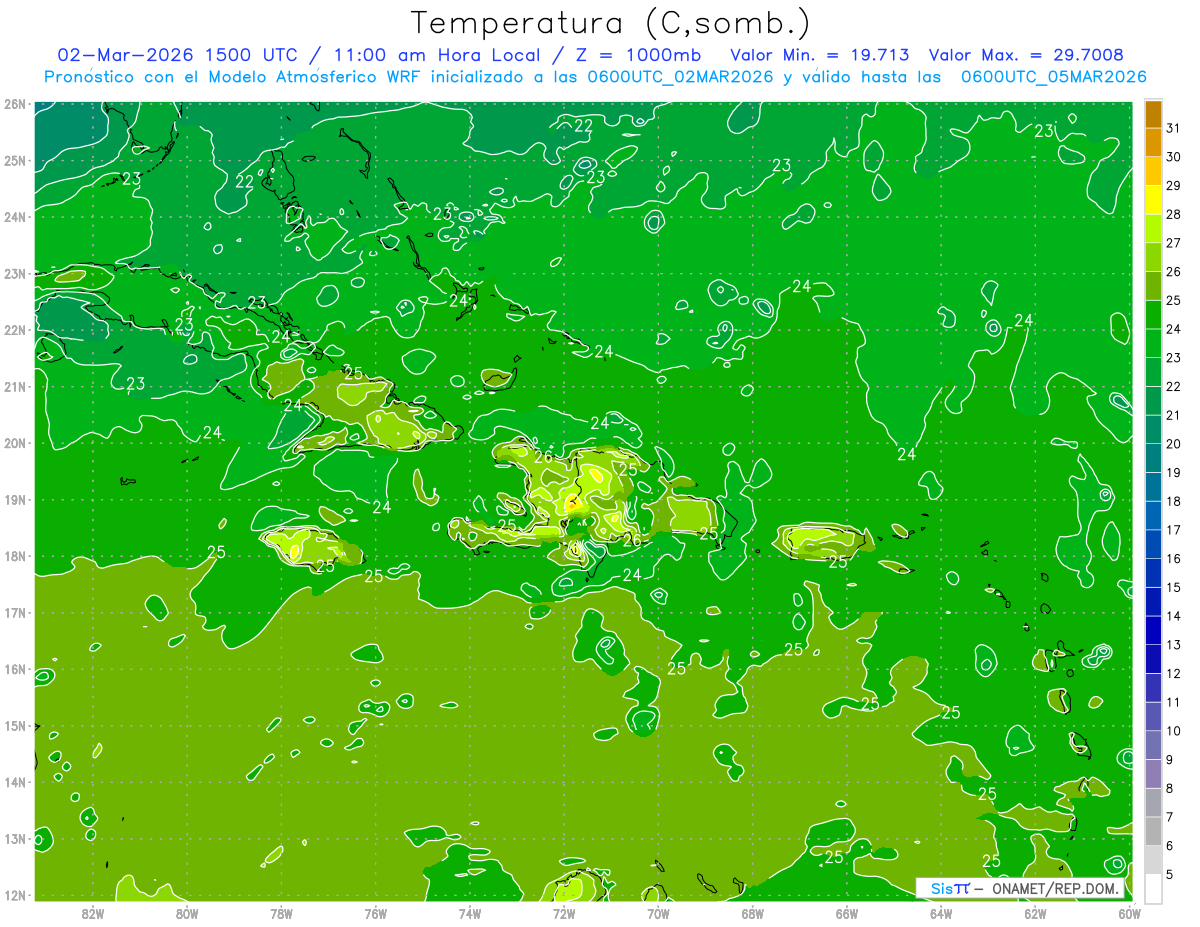Click the '15N' latitude axis label
This screenshot has width=1200, height=927.
click(x=15, y=725)
